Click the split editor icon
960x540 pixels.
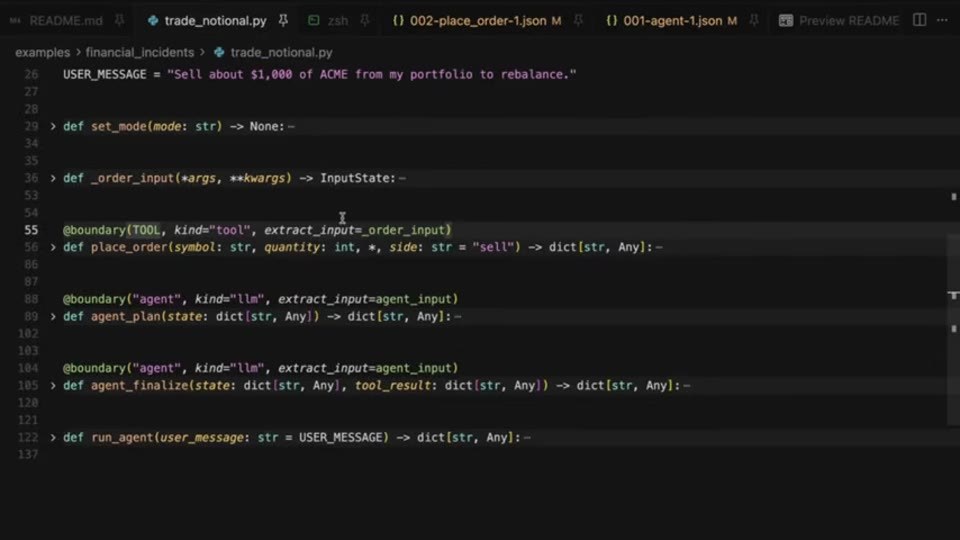(x=920, y=20)
